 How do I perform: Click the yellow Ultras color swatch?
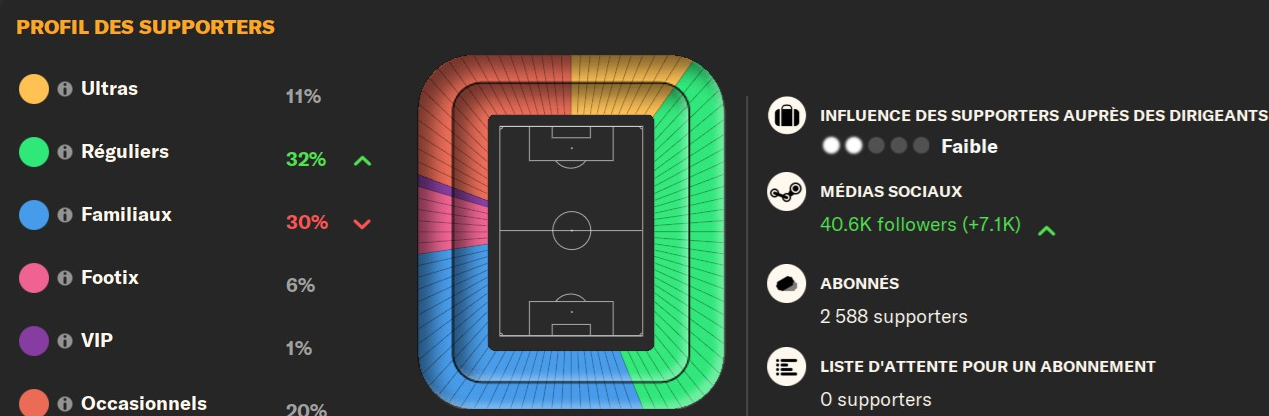coord(34,89)
